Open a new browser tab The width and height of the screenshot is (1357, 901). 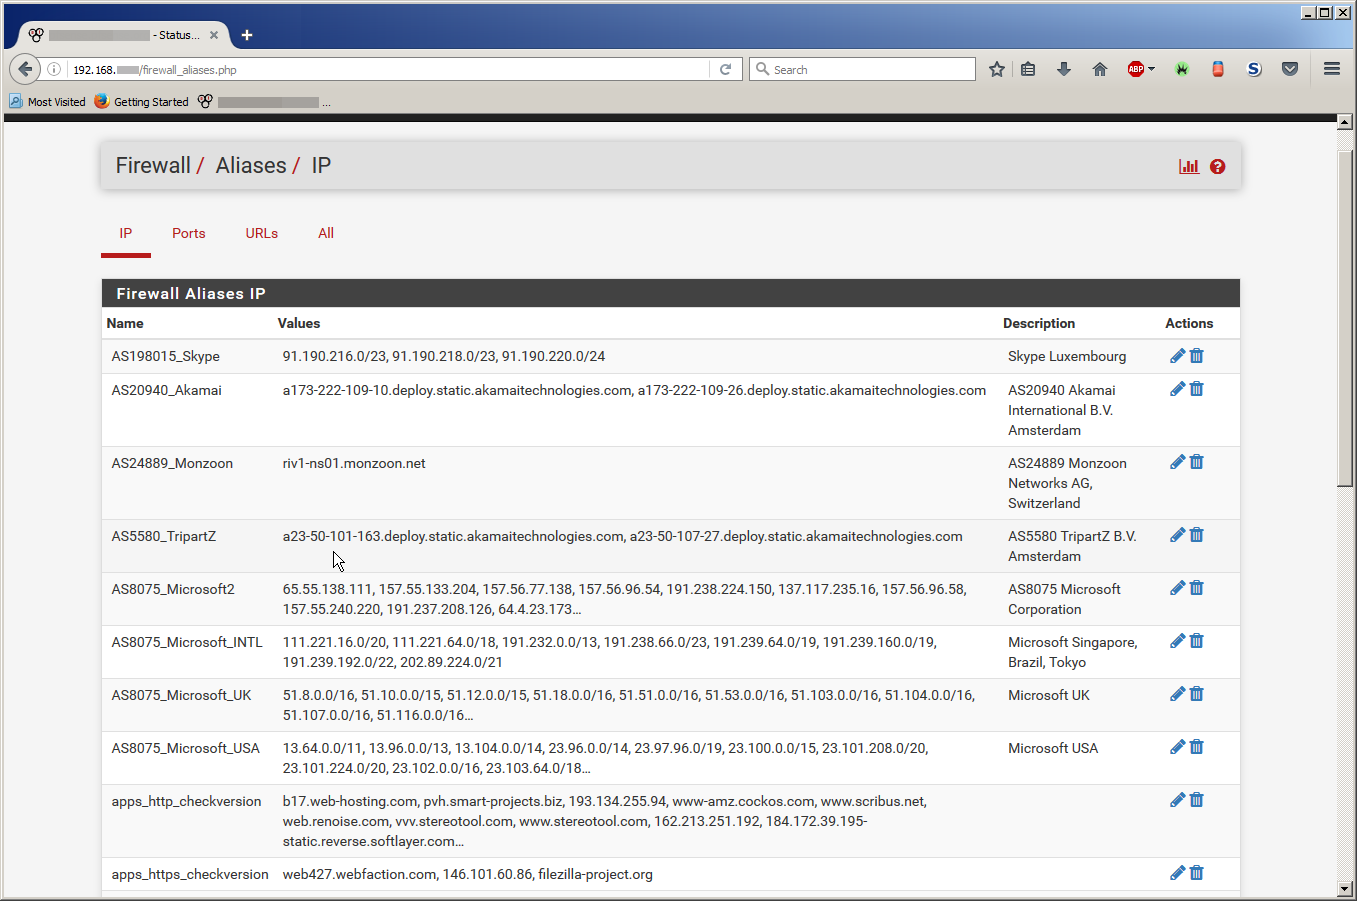[x=247, y=35]
